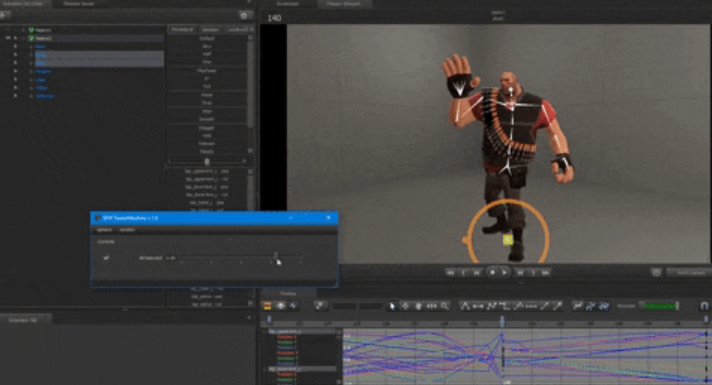
Task: Select the Procedural presets tab
Action: (182, 29)
